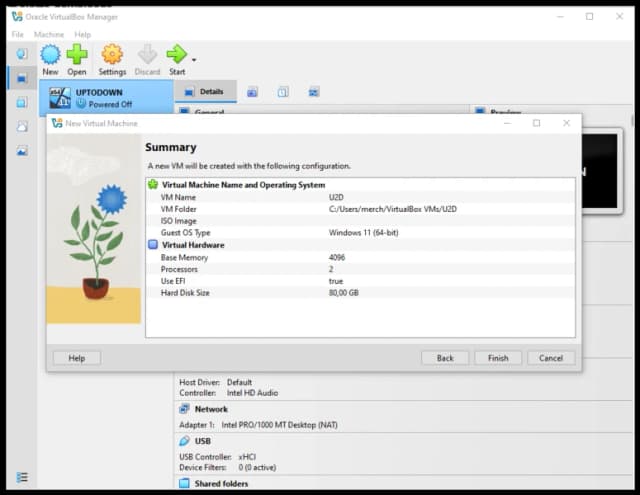Expand the Start button dropdown arrow
Image resolution: width=640 pixels, height=495 pixels.
coord(194,60)
